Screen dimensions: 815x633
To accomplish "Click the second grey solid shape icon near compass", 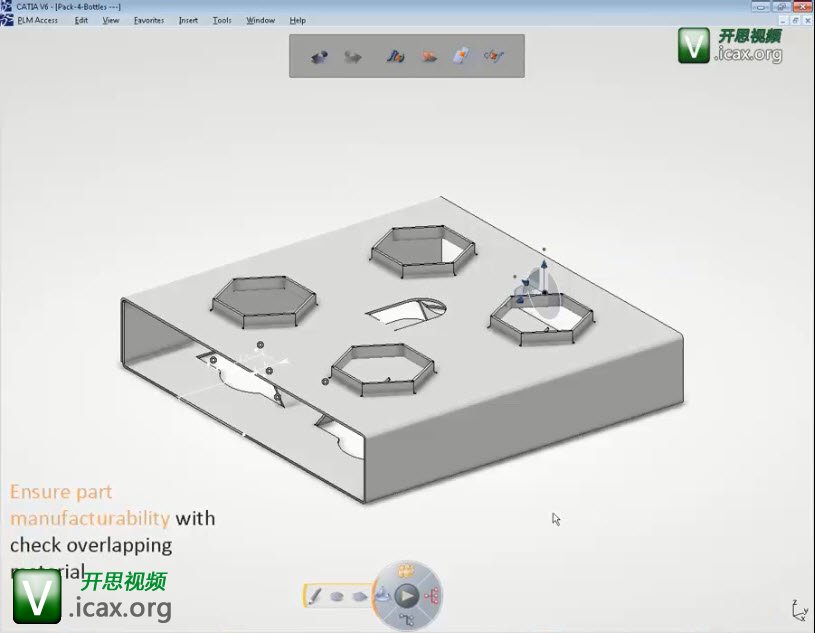I will (359, 596).
